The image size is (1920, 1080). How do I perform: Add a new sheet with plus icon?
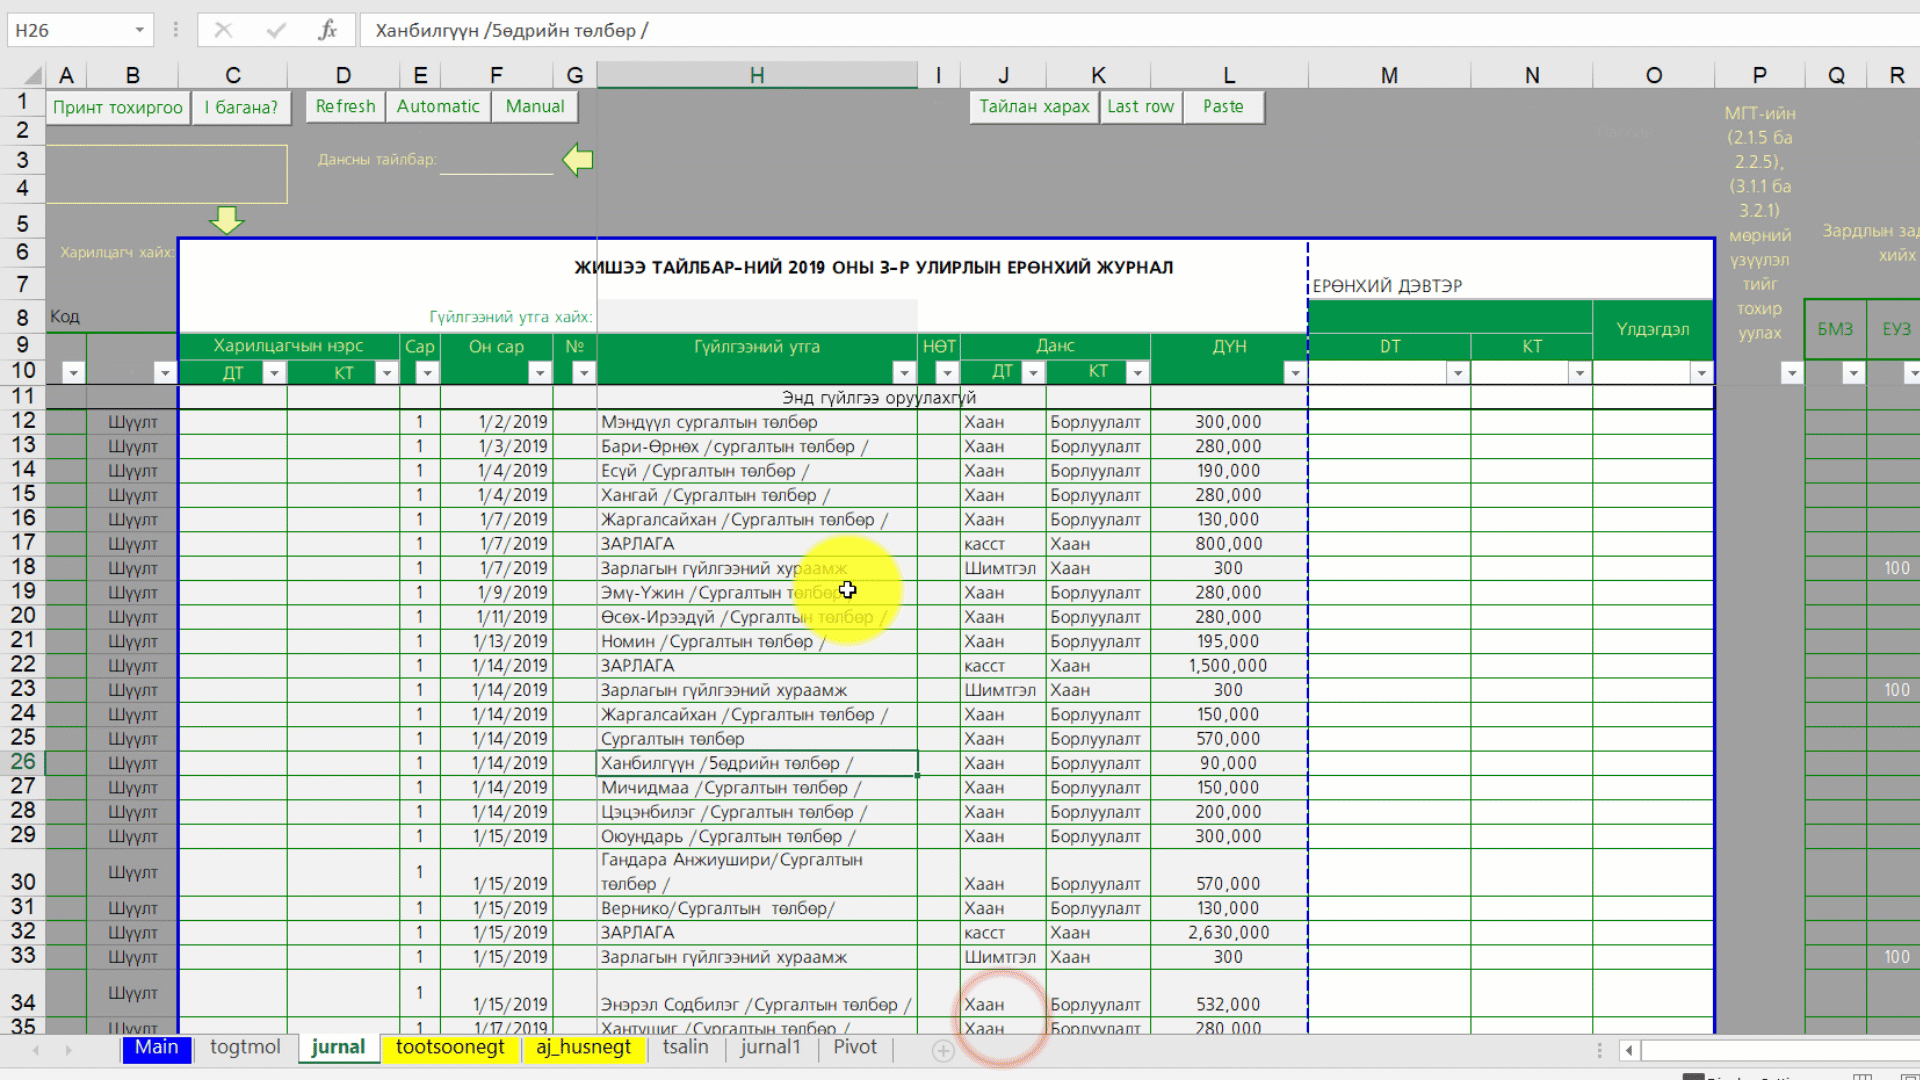click(942, 1050)
